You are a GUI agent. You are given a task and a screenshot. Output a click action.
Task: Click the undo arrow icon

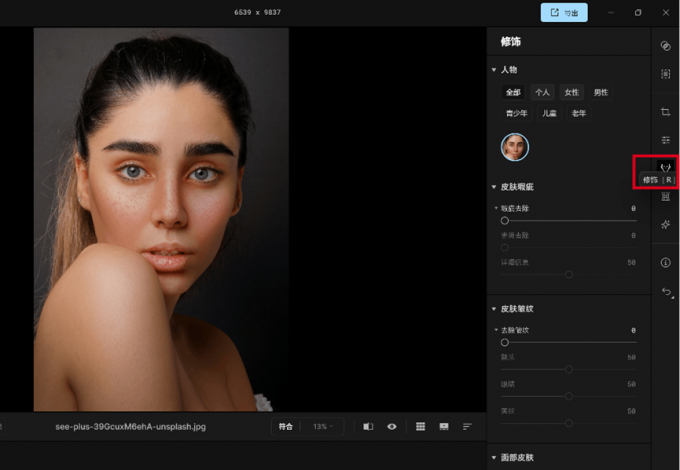(665, 292)
